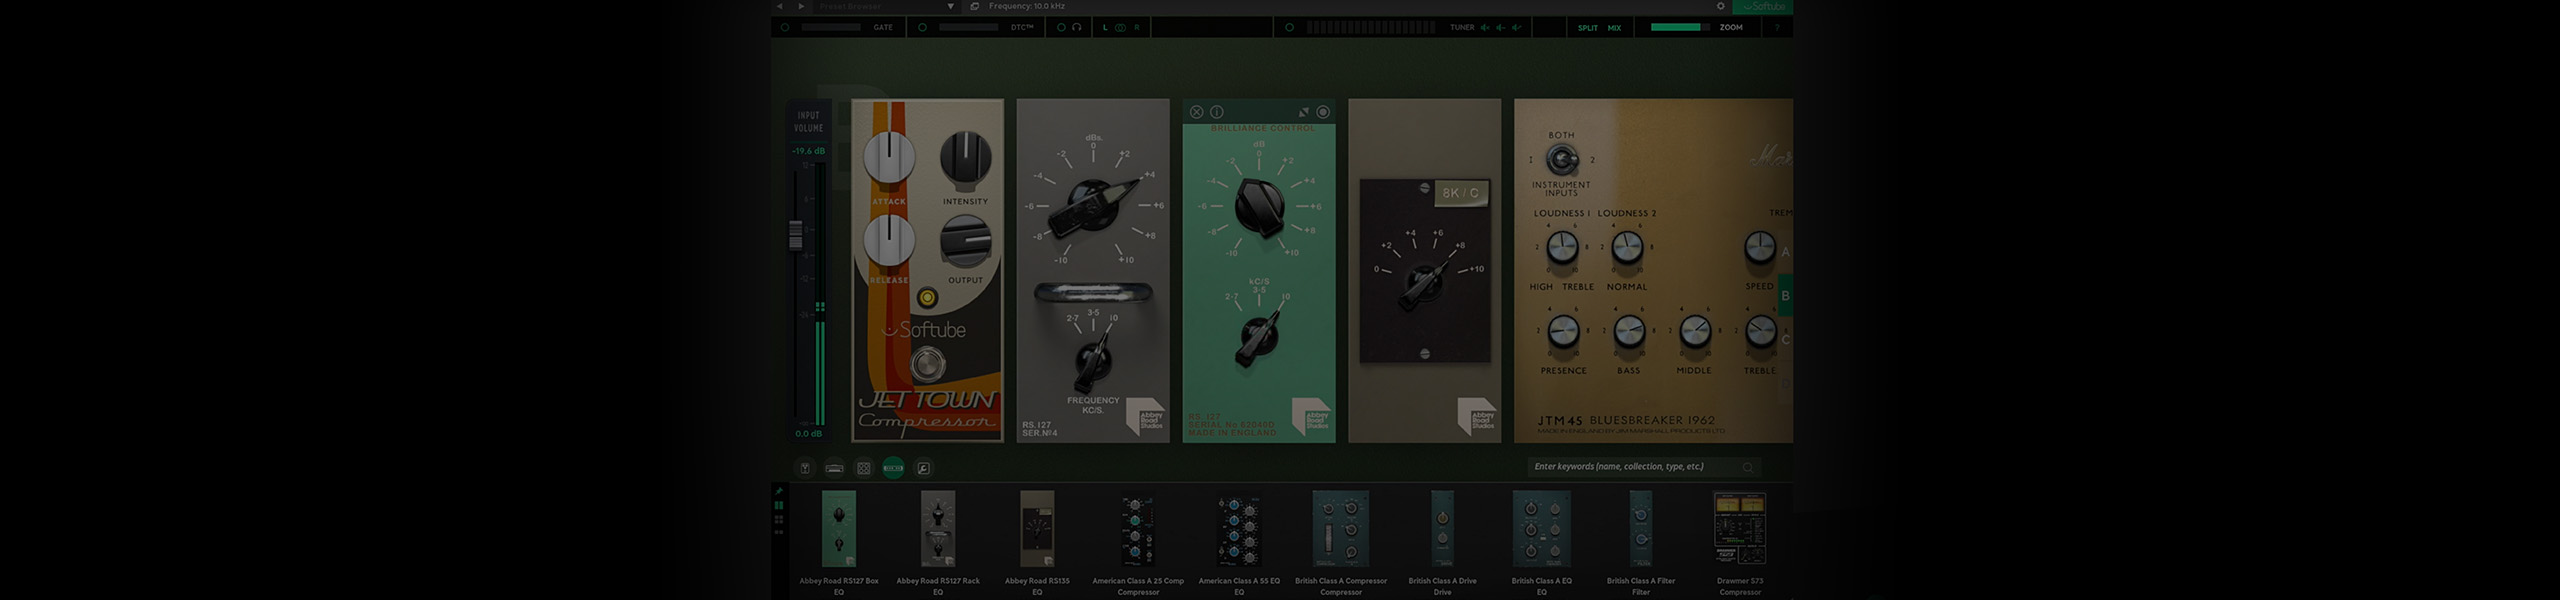Click the INTENSITY knob on Jet Town Compressor
Screen dimensions: 2560x600
965,157
